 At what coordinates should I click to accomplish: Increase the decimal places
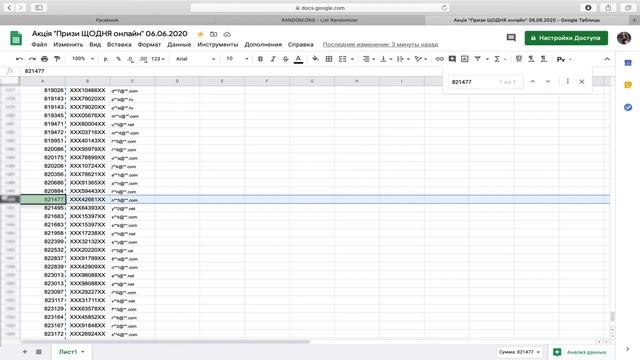[143, 59]
